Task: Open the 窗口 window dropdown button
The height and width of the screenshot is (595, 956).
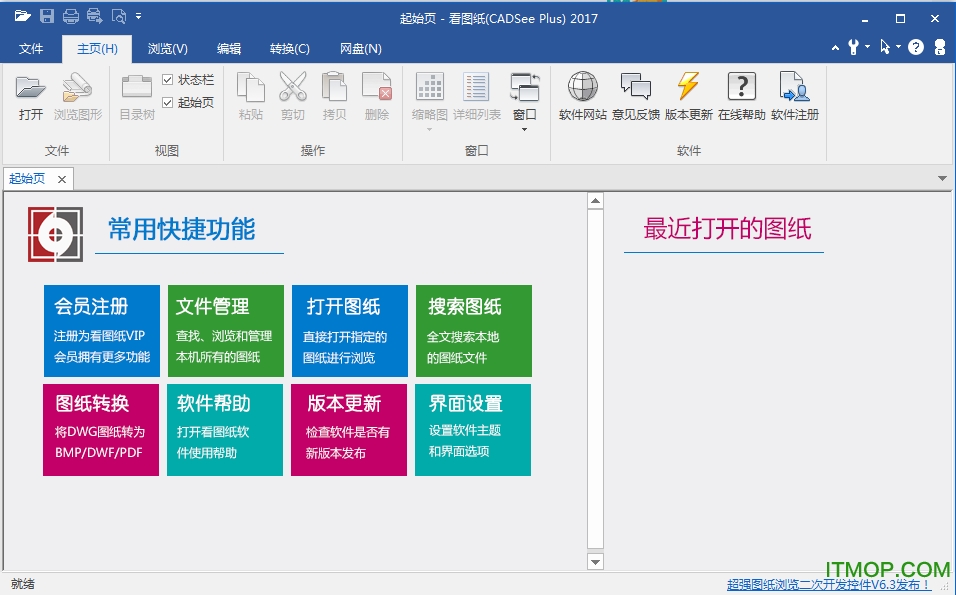Action: 524,102
